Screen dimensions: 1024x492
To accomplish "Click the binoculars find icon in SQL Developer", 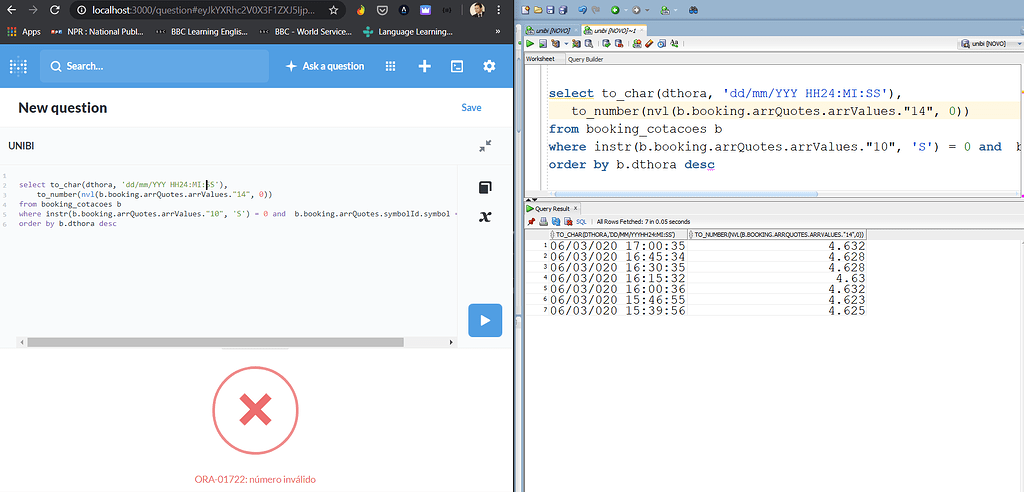I will (693, 10).
